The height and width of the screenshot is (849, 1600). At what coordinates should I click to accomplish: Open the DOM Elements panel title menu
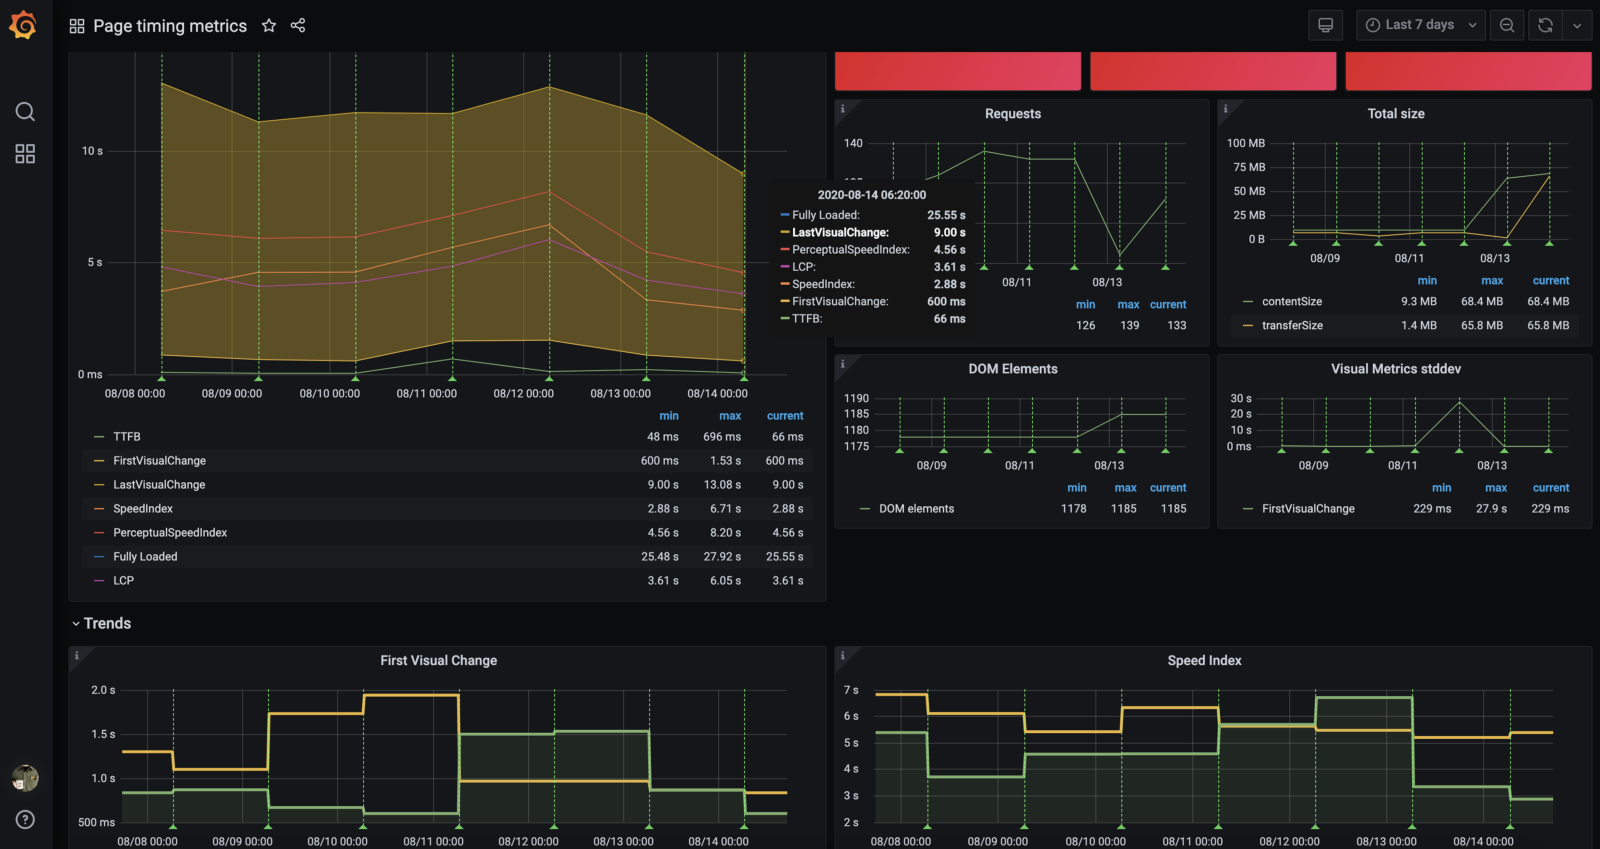(x=1013, y=369)
